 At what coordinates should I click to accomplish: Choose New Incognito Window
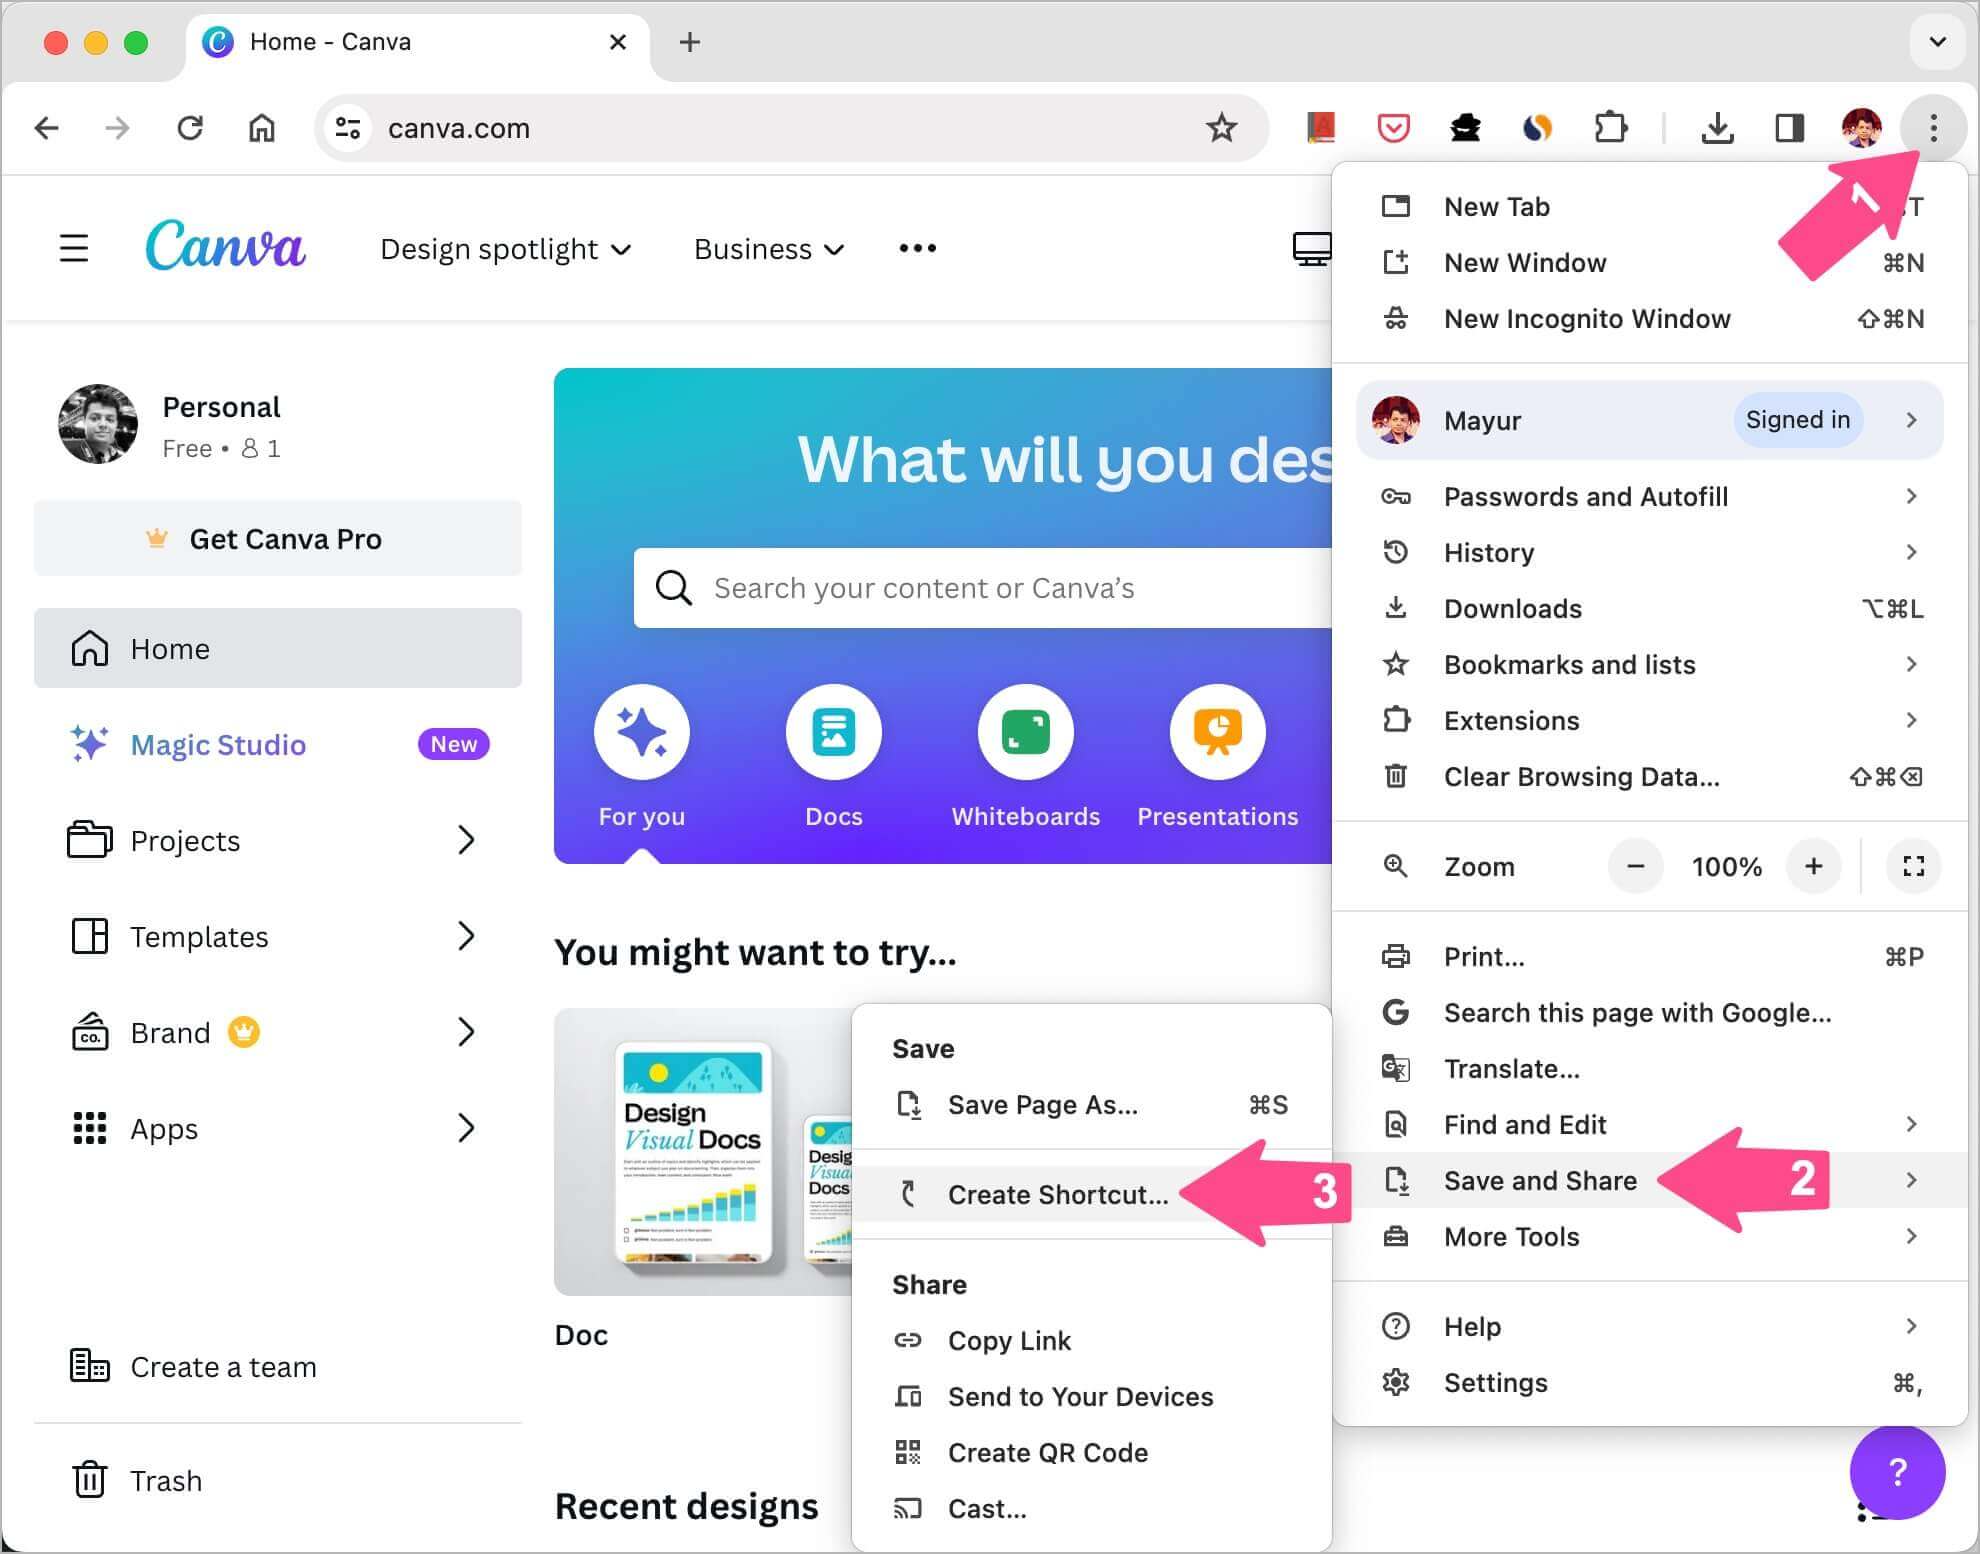tap(1650, 318)
